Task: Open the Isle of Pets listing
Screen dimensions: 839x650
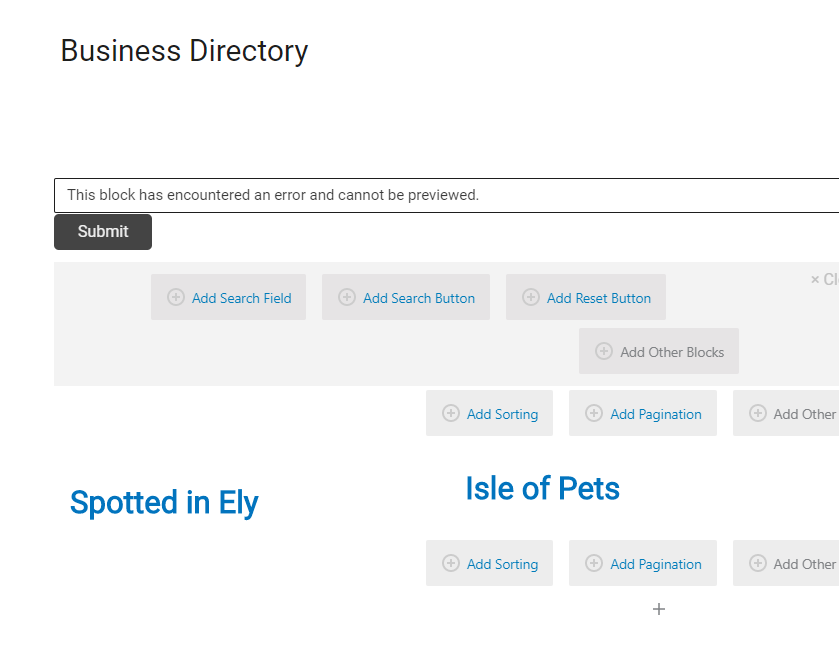Action: coord(542,488)
